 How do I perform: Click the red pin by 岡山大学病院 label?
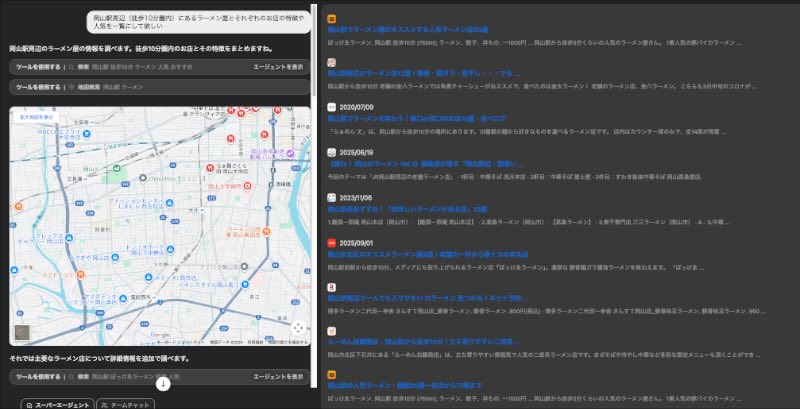(247, 187)
